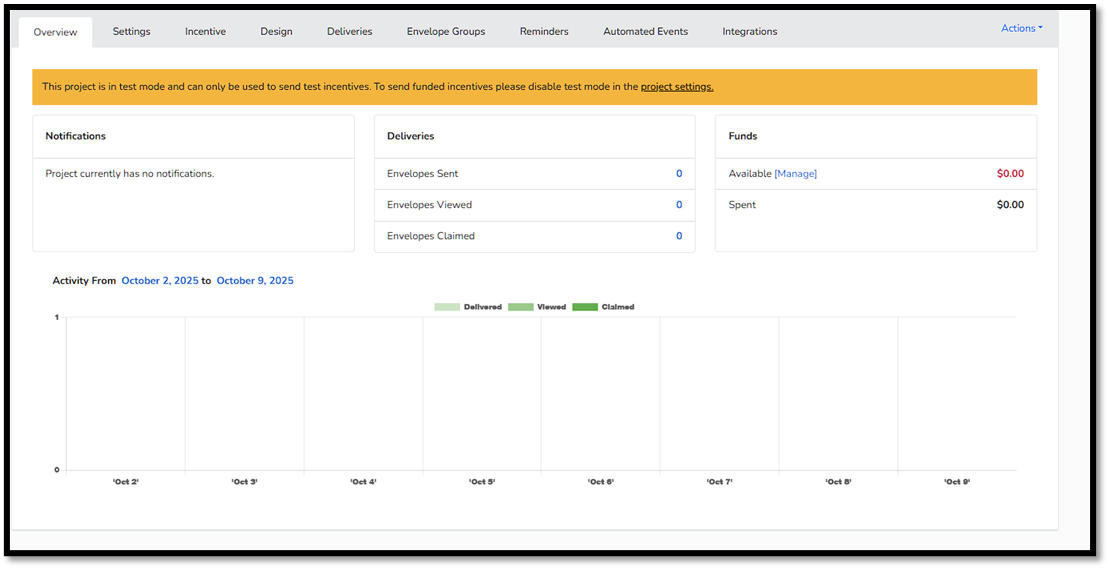The width and height of the screenshot is (1109, 569).
Task: Click the Notifications card heading
Action: (76, 136)
